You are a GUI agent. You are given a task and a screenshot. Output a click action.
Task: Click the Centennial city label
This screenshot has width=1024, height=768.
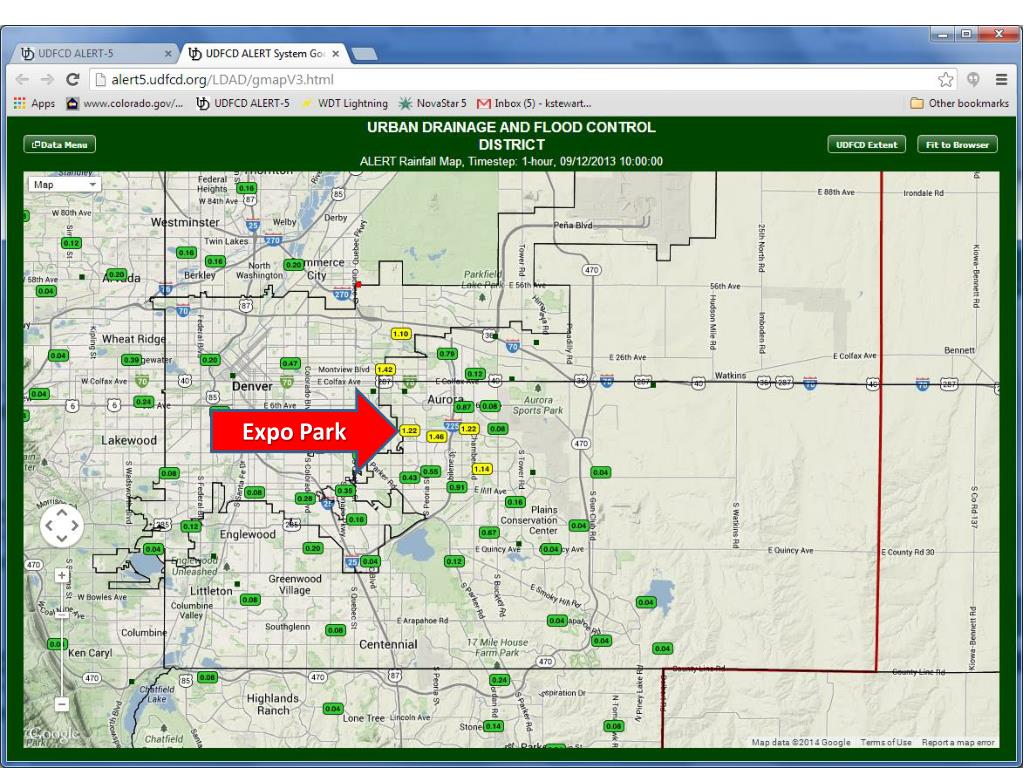pyautogui.click(x=388, y=644)
